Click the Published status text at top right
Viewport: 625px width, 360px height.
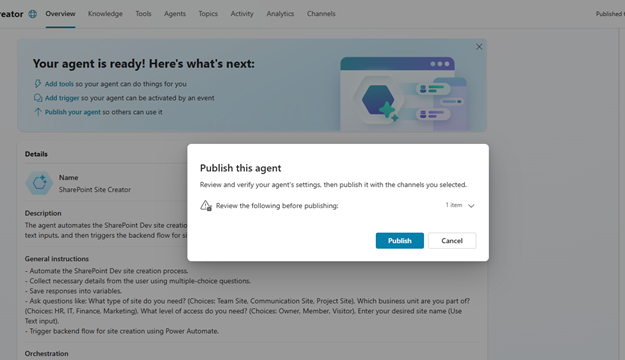[x=610, y=14]
